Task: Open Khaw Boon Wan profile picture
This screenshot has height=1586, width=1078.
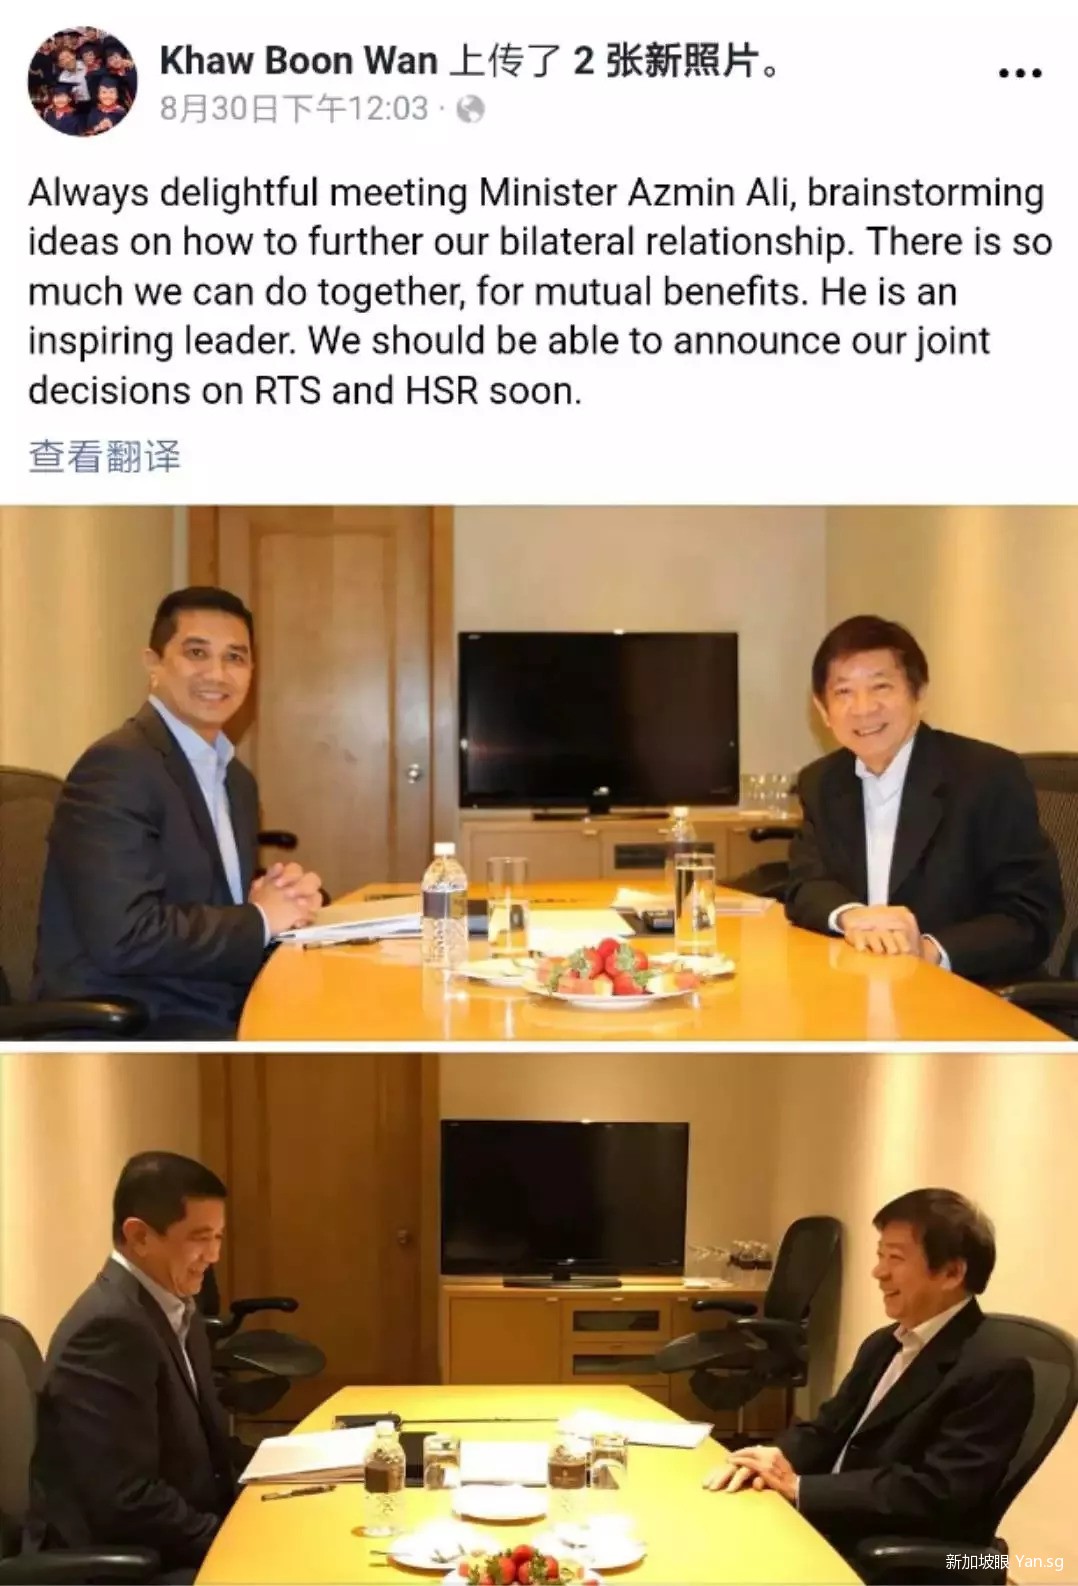Action: pyautogui.click(x=82, y=82)
